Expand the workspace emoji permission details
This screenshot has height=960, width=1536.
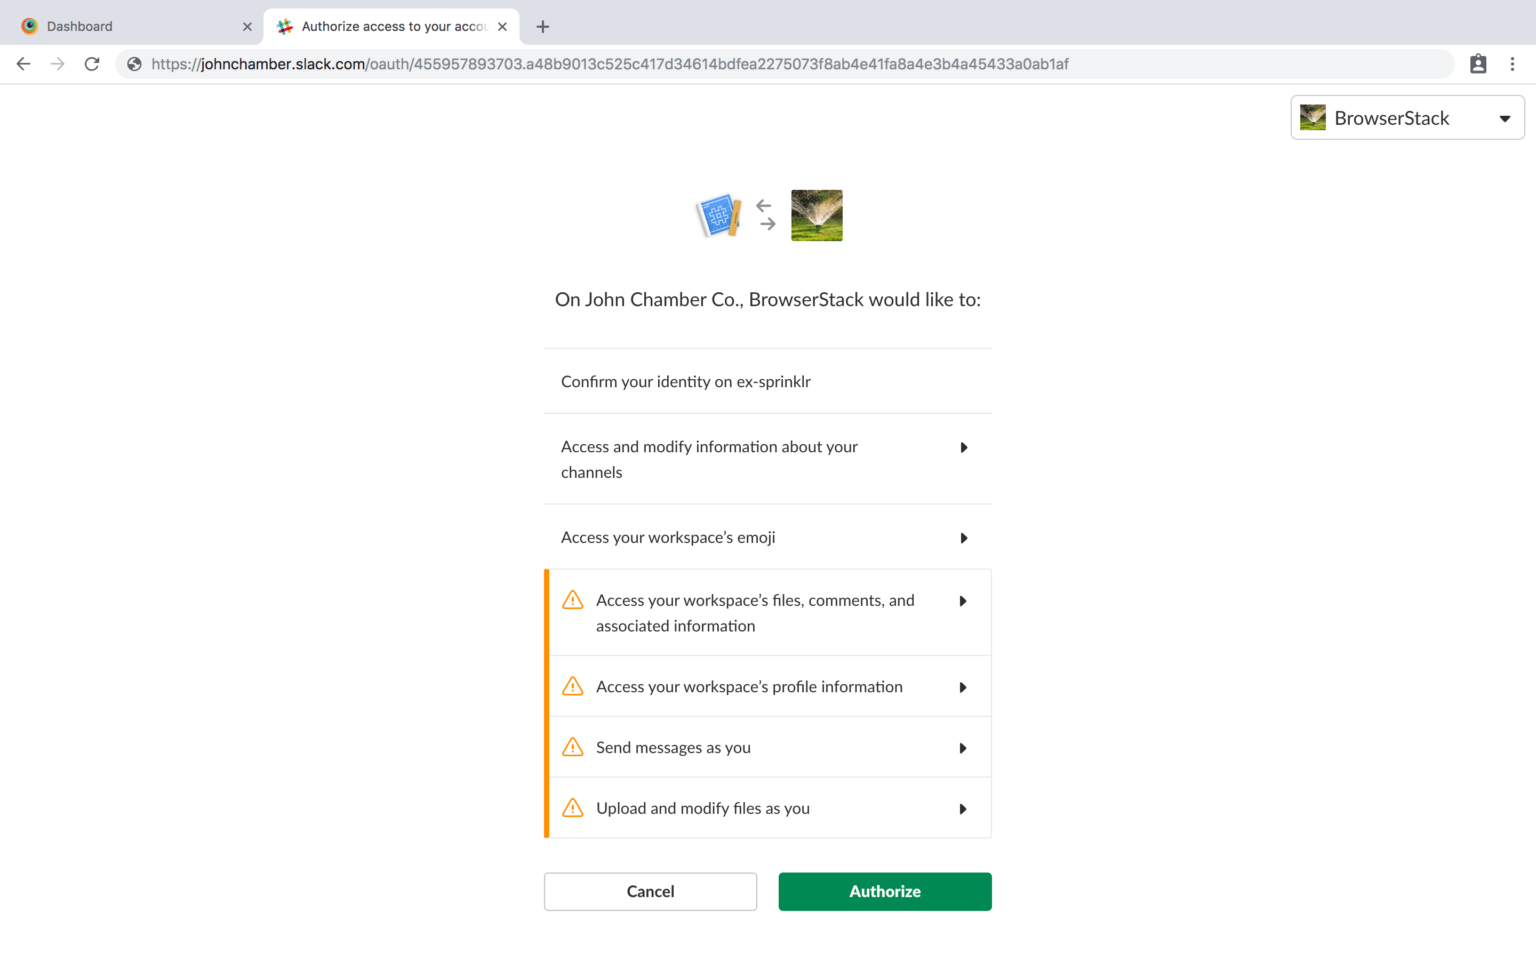963,538
